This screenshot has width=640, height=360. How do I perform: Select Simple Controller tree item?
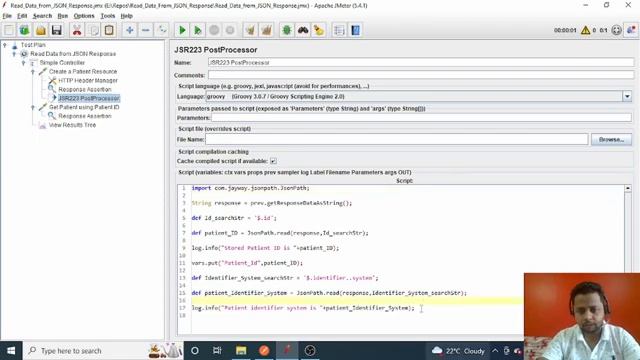tap(62, 63)
